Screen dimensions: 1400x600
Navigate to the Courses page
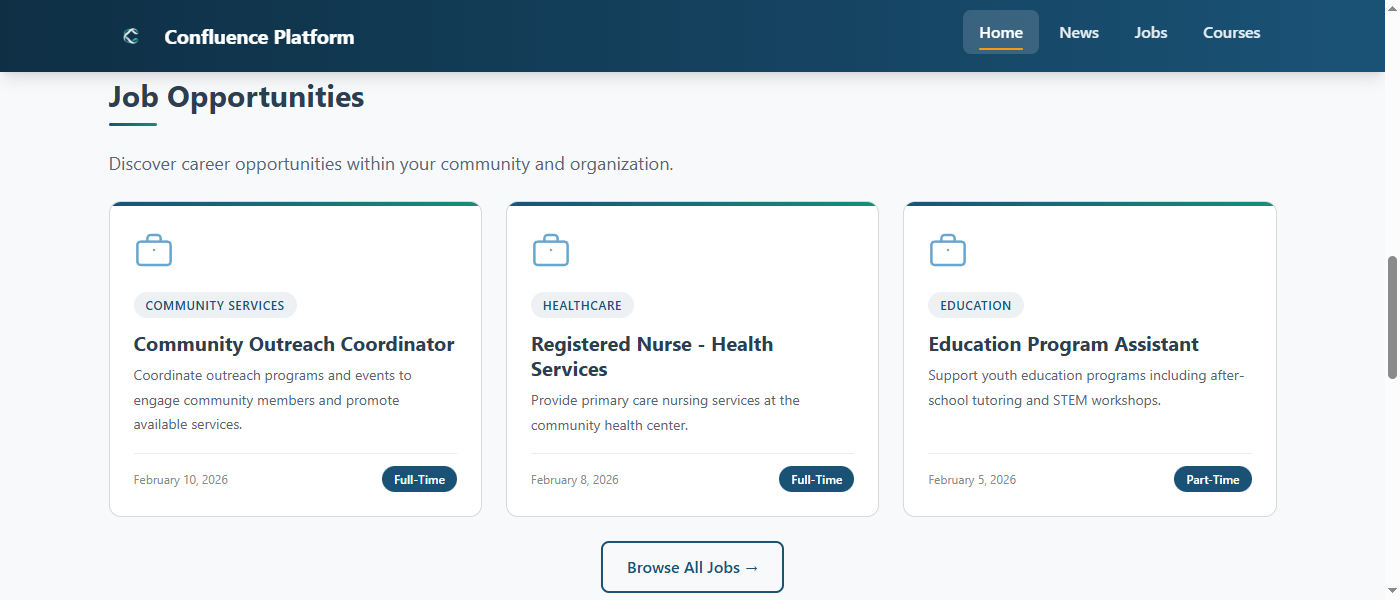pos(1231,32)
